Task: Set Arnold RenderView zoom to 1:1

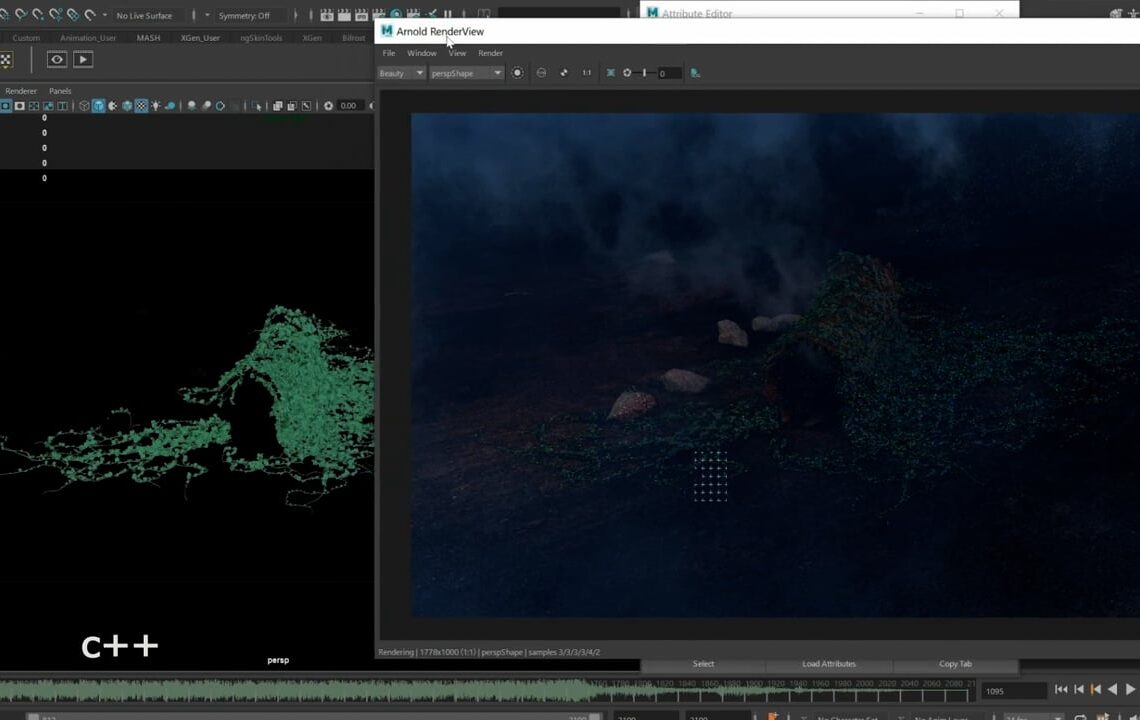Action: (x=587, y=72)
